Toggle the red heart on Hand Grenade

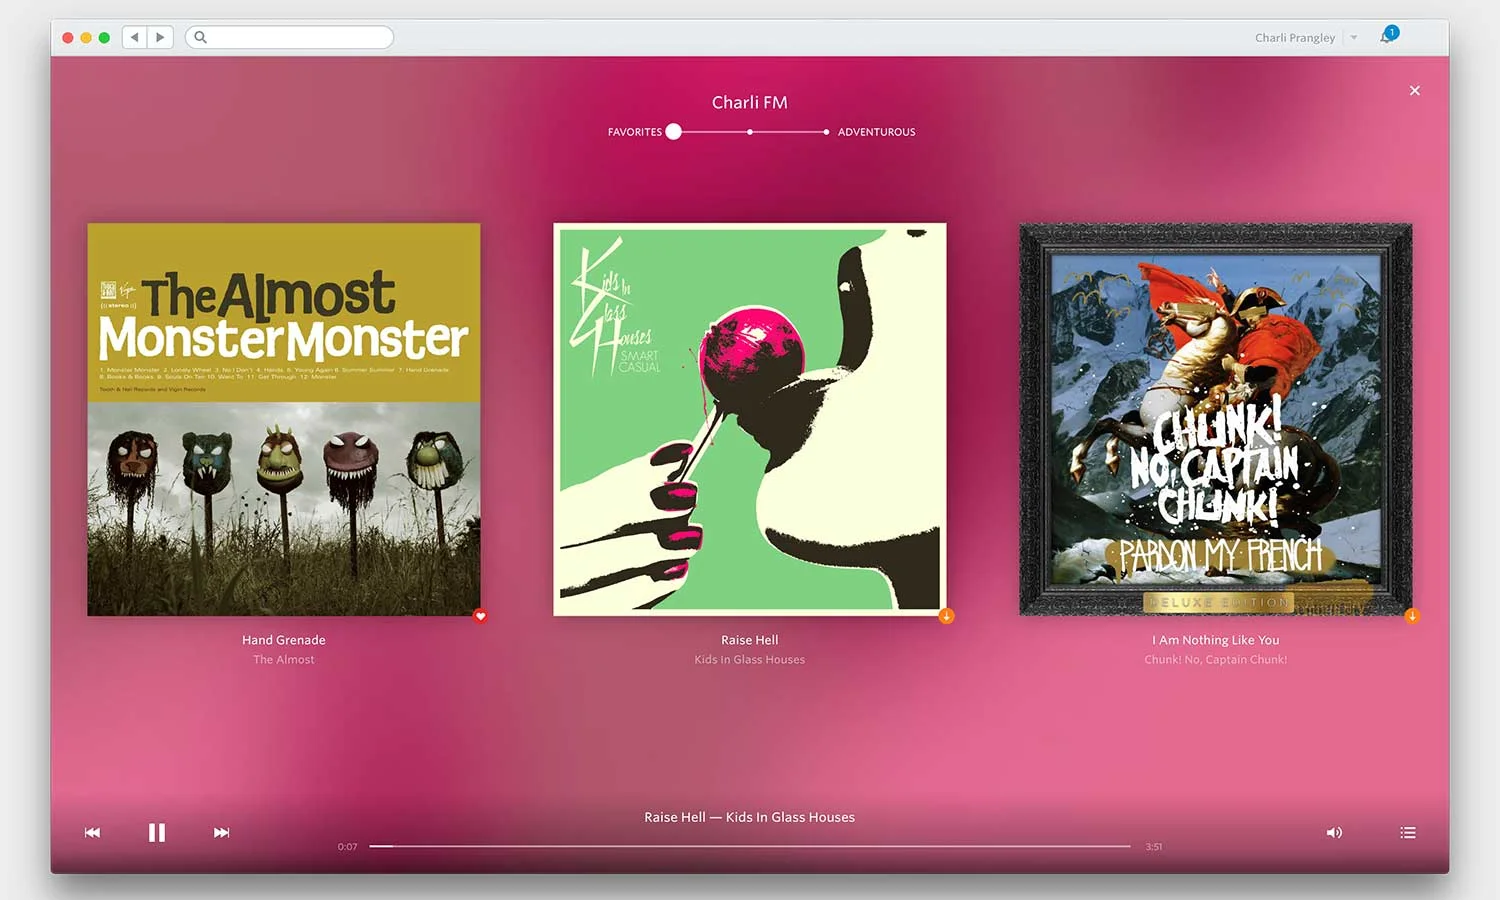tap(480, 616)
